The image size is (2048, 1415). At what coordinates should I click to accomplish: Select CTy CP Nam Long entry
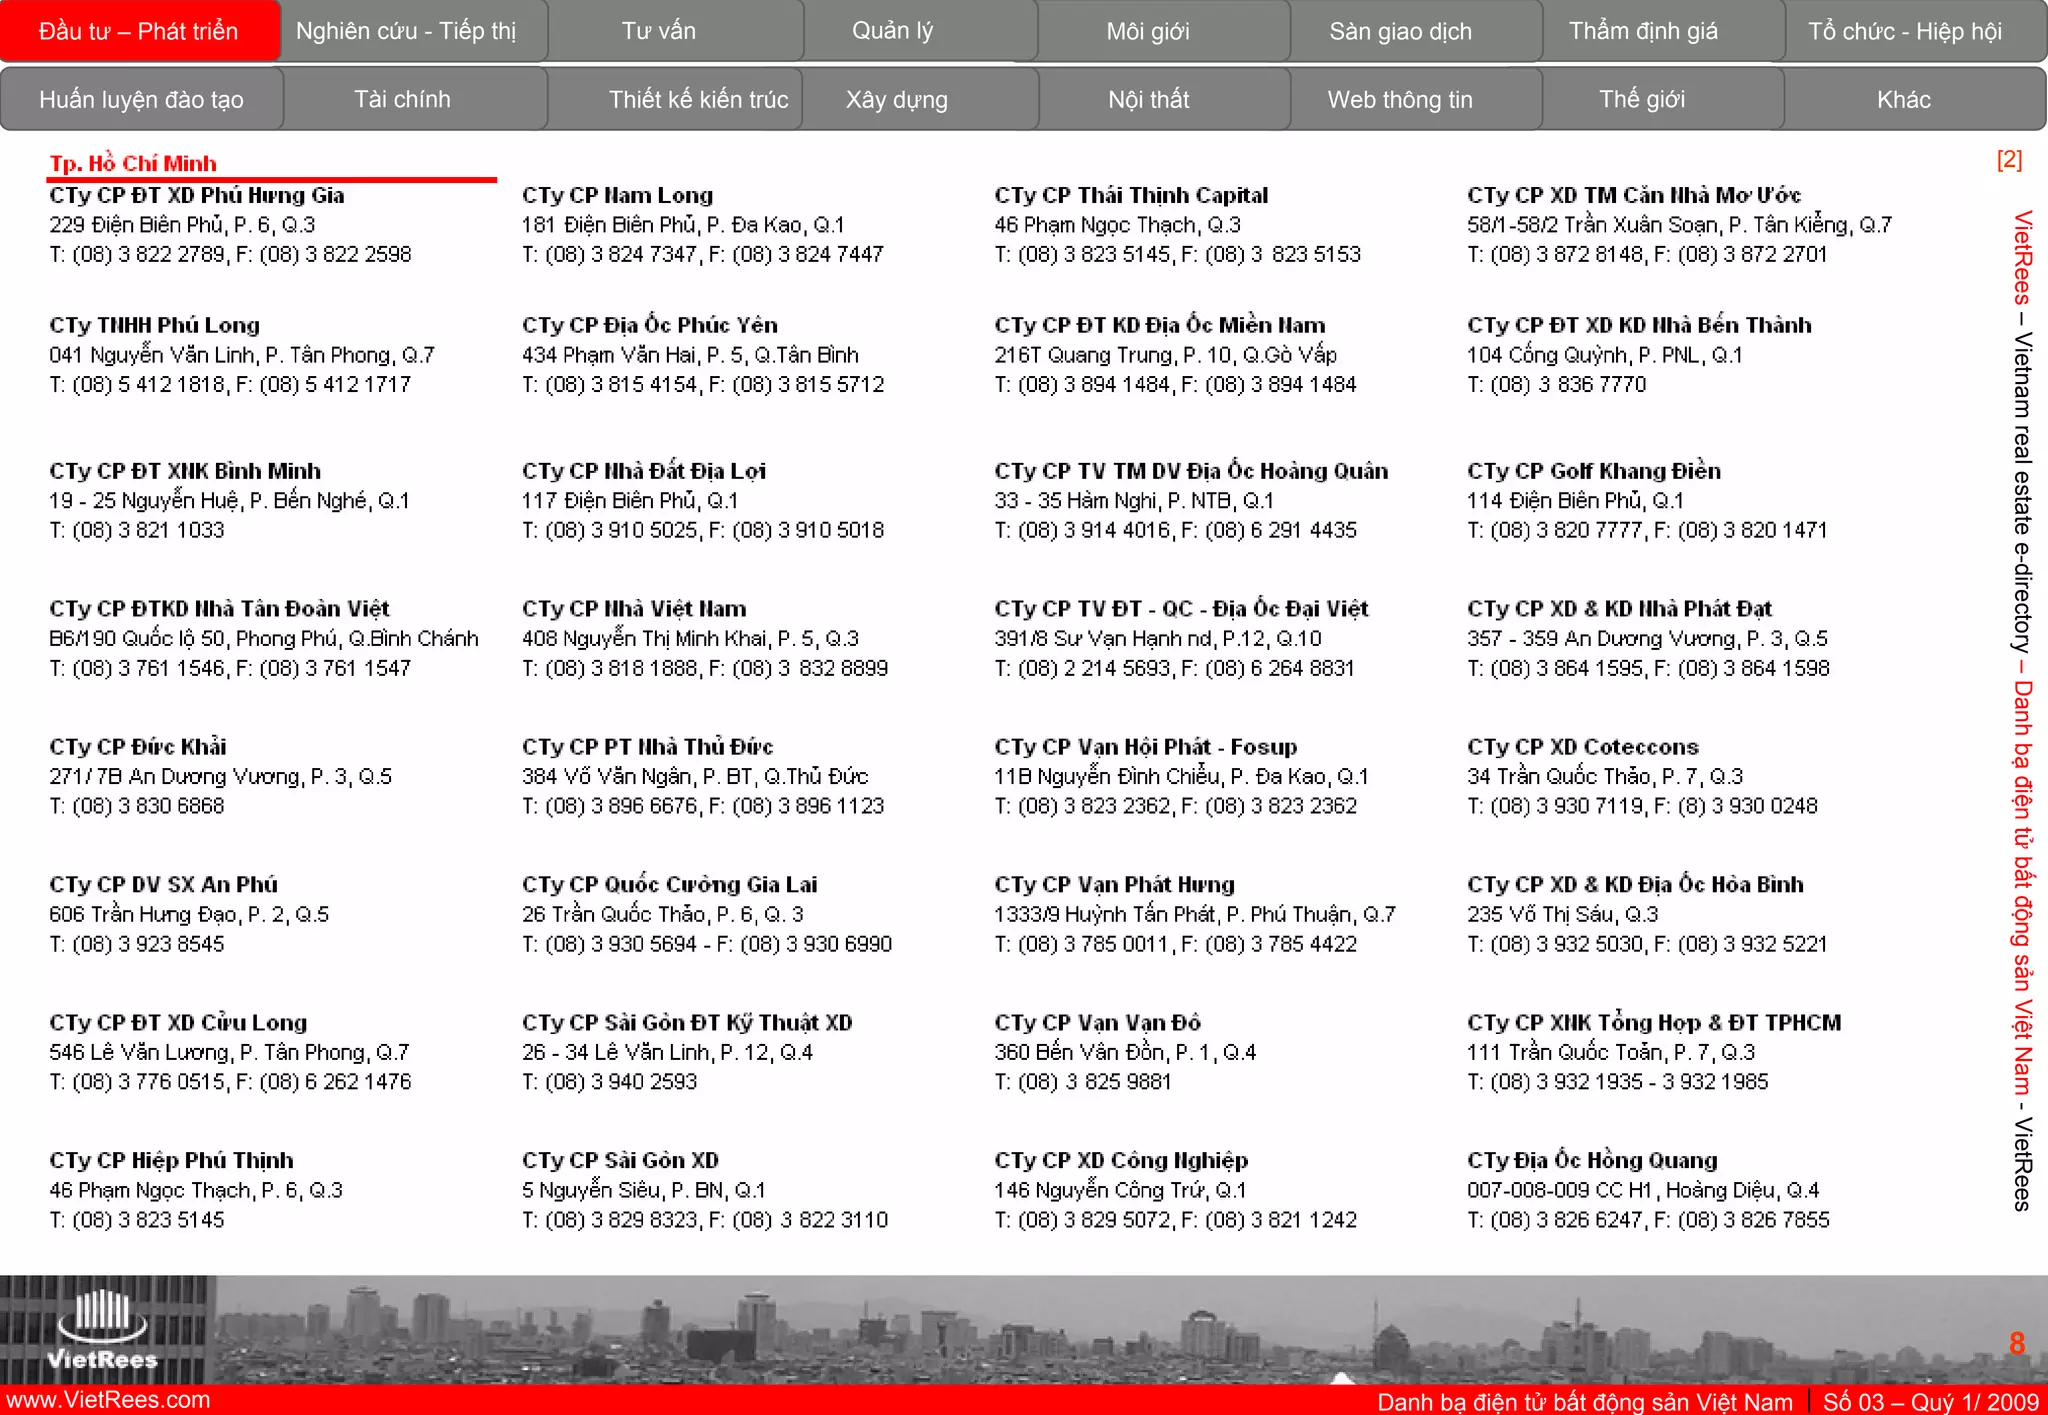pos(617,195)
